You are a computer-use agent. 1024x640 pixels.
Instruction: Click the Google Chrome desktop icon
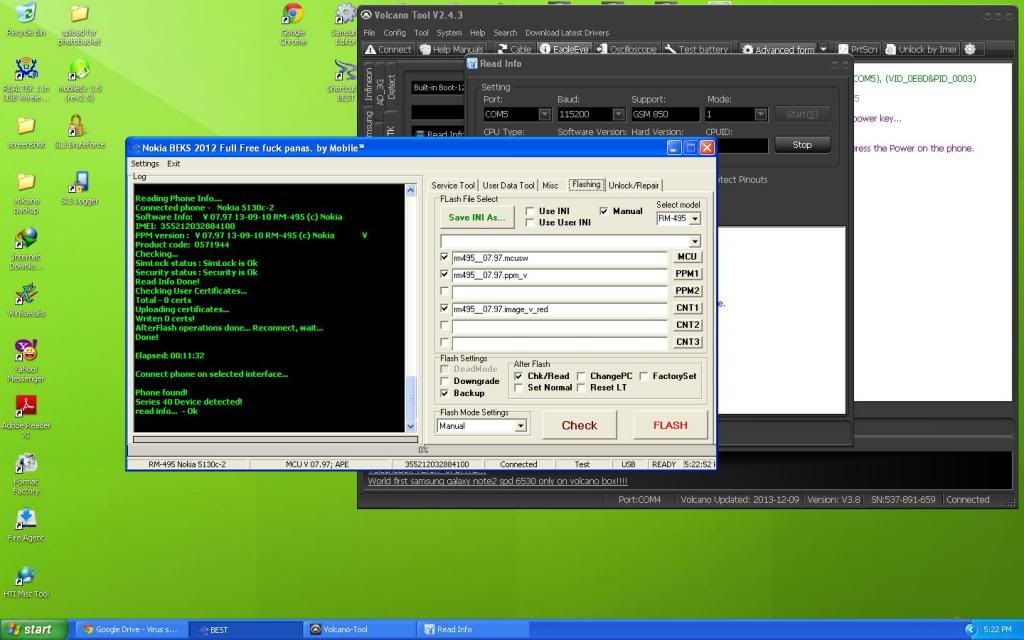(292, 24)
